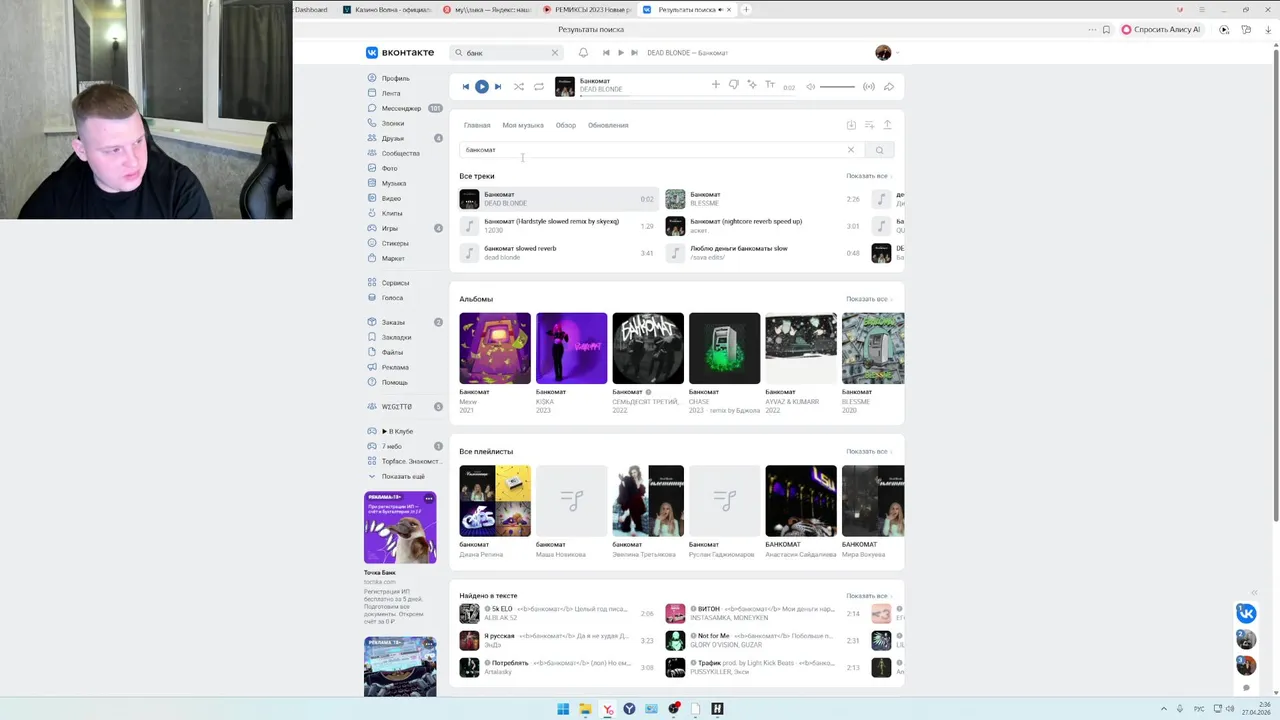This screenshot has height=720, width=1280.
Task: Click the music search magnifier button
Action: (879, 150)
